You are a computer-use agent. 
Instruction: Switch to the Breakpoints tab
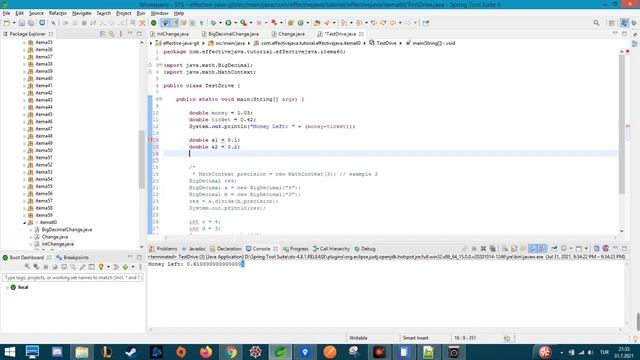72,258
